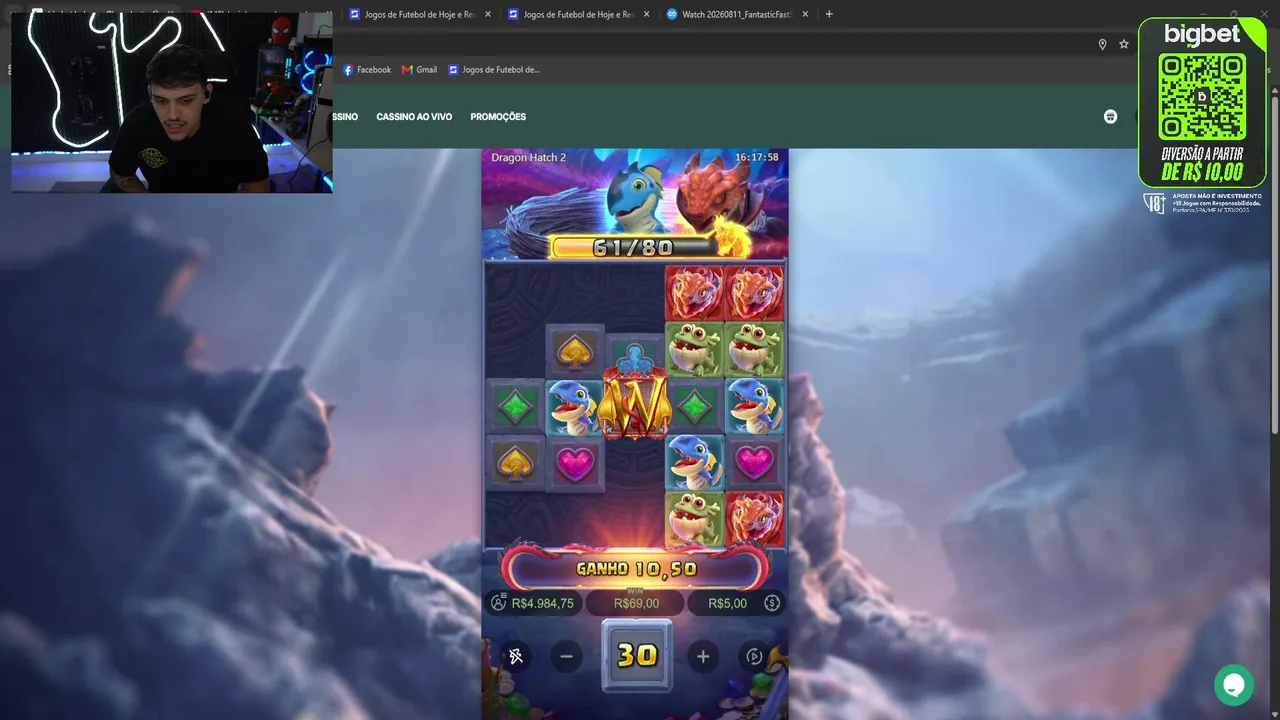1280x720 pixels.
Task: Go to CASSINO AO VIVO section
Action: coord(414,117)
